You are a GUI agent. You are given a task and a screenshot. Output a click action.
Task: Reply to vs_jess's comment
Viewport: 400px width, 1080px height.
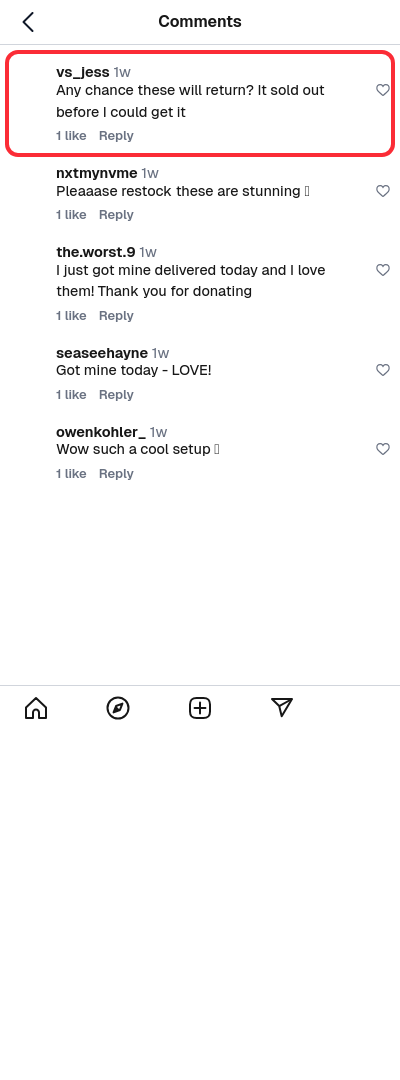tap(116, 136)
